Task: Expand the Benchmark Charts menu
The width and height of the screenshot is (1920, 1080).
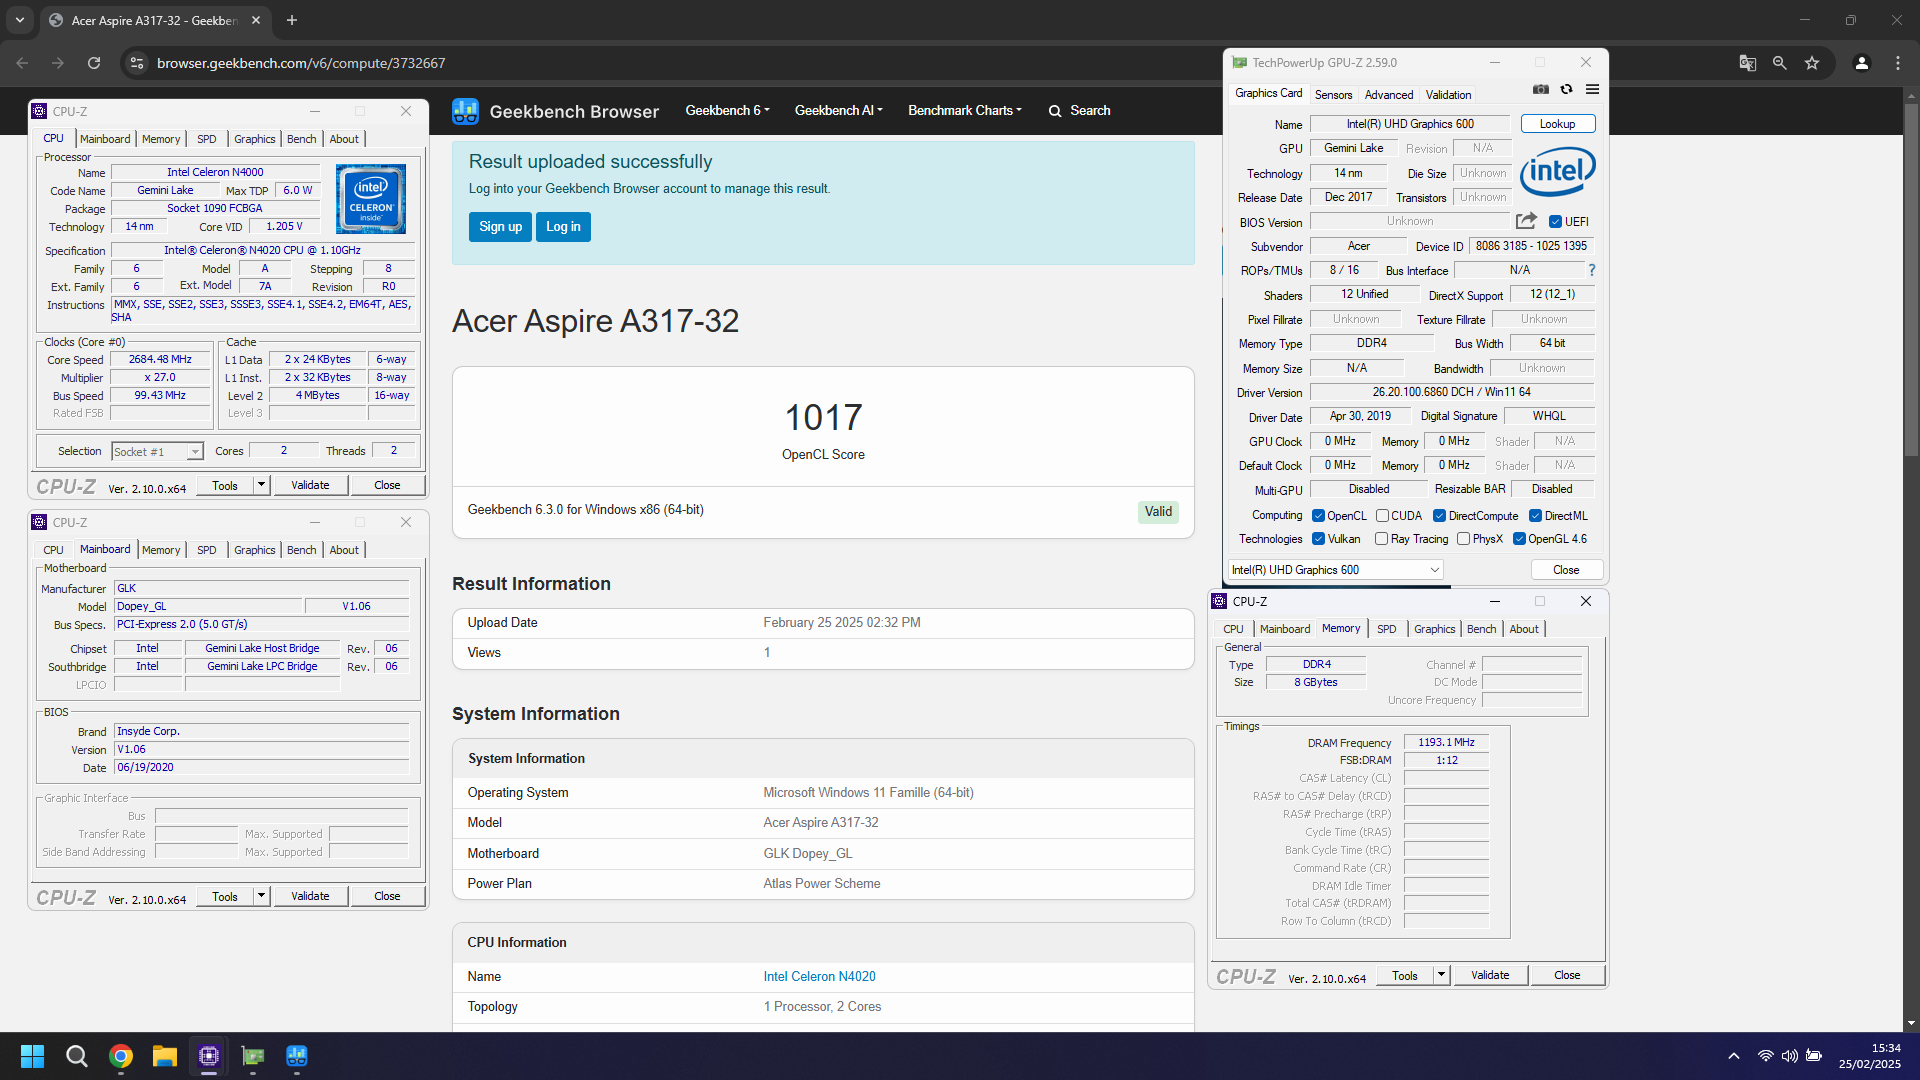Action: 964,111
